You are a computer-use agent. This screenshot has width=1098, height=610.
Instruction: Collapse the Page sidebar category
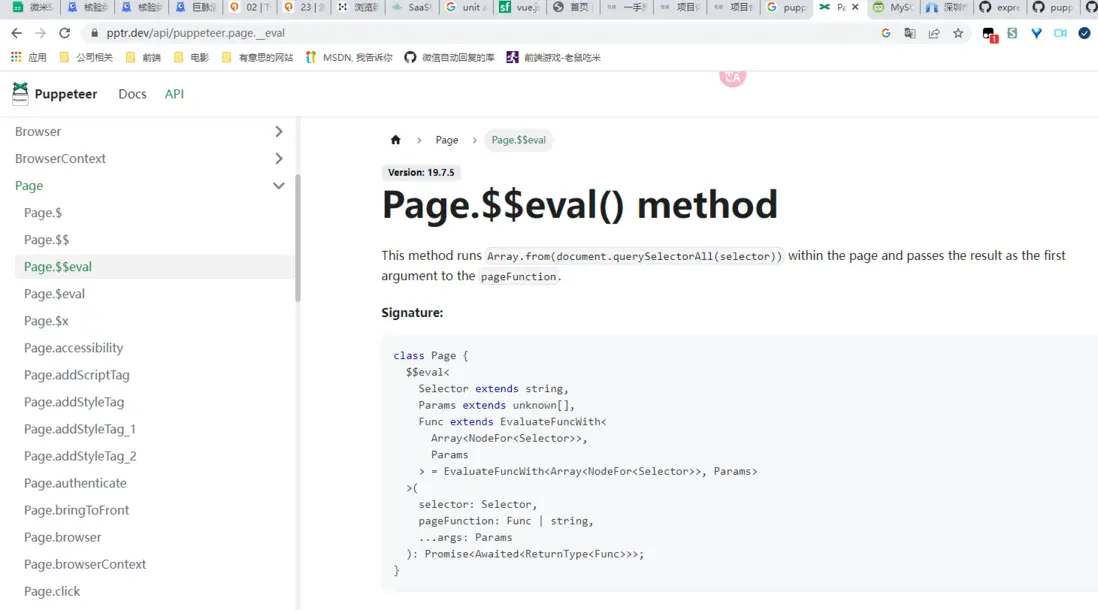(278, 186)
